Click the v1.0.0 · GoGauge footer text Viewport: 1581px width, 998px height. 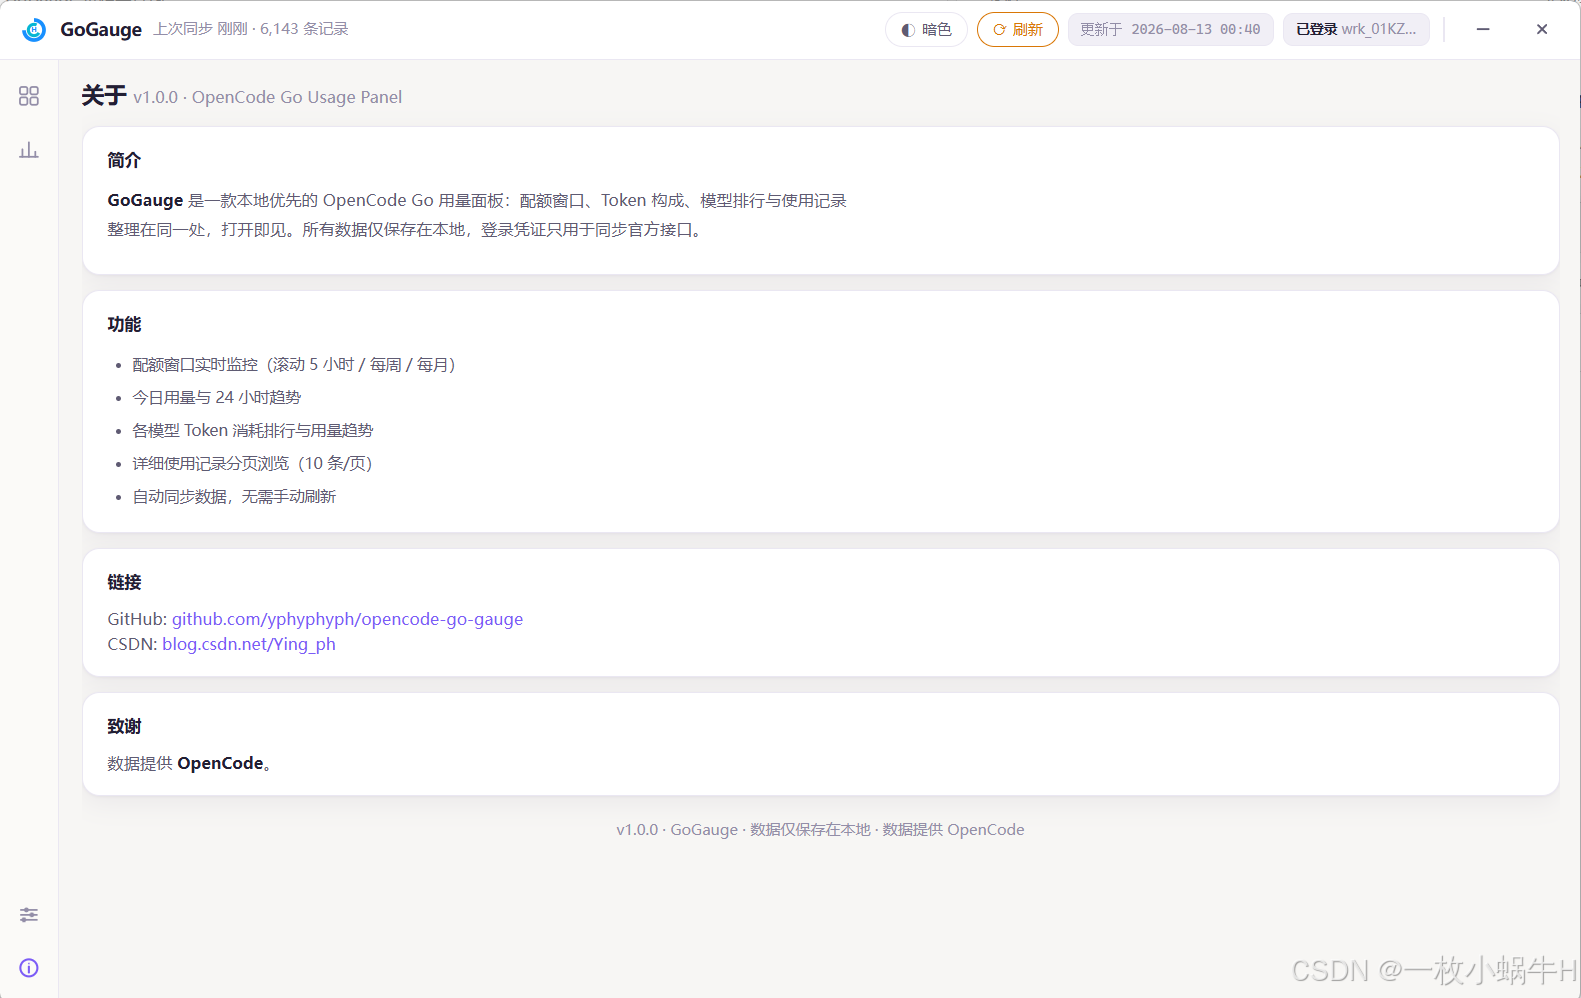coord(820,830)
